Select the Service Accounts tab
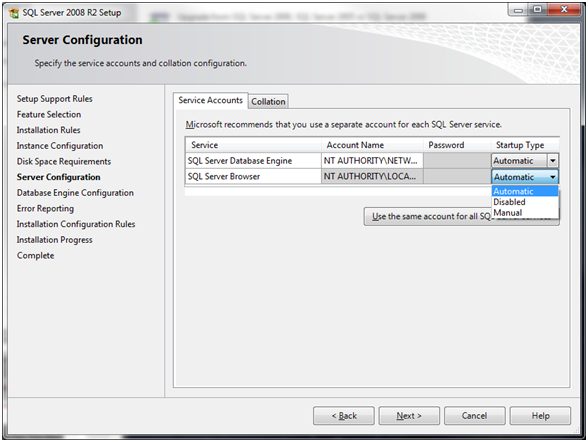 [x=210, y=100]
